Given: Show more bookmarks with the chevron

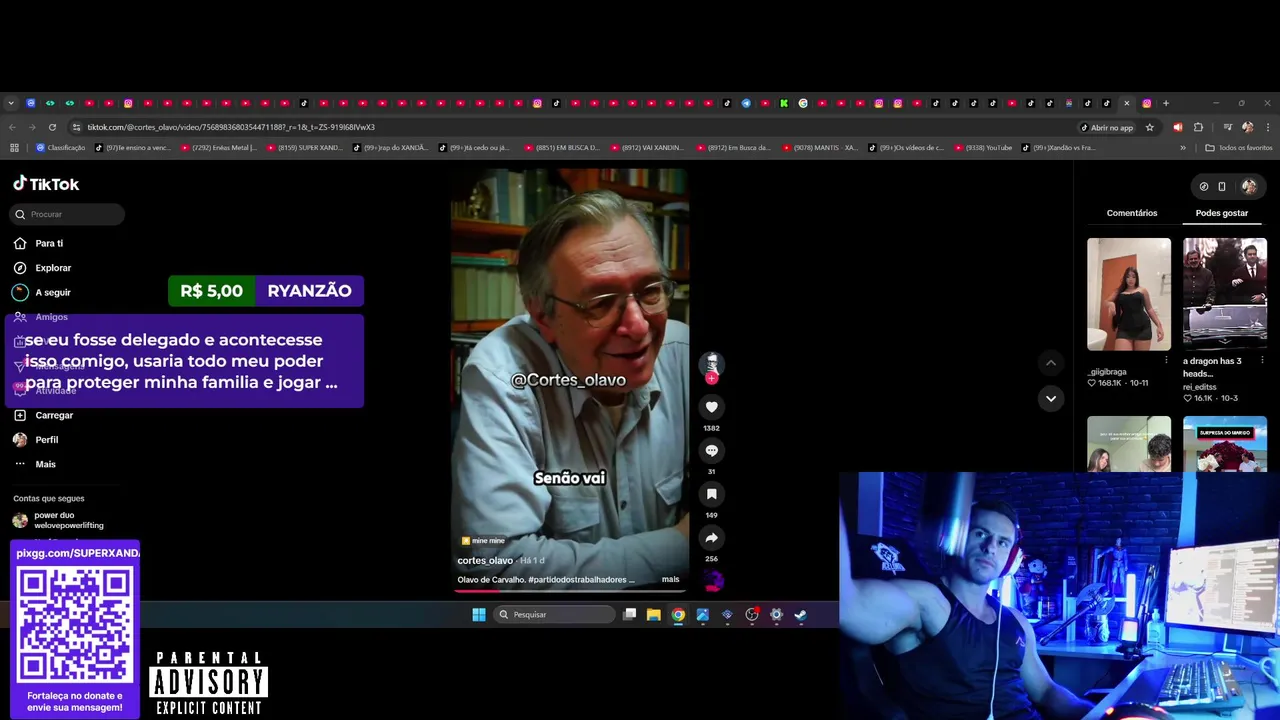Looking at the screenshot, I should coord(1183,148).
